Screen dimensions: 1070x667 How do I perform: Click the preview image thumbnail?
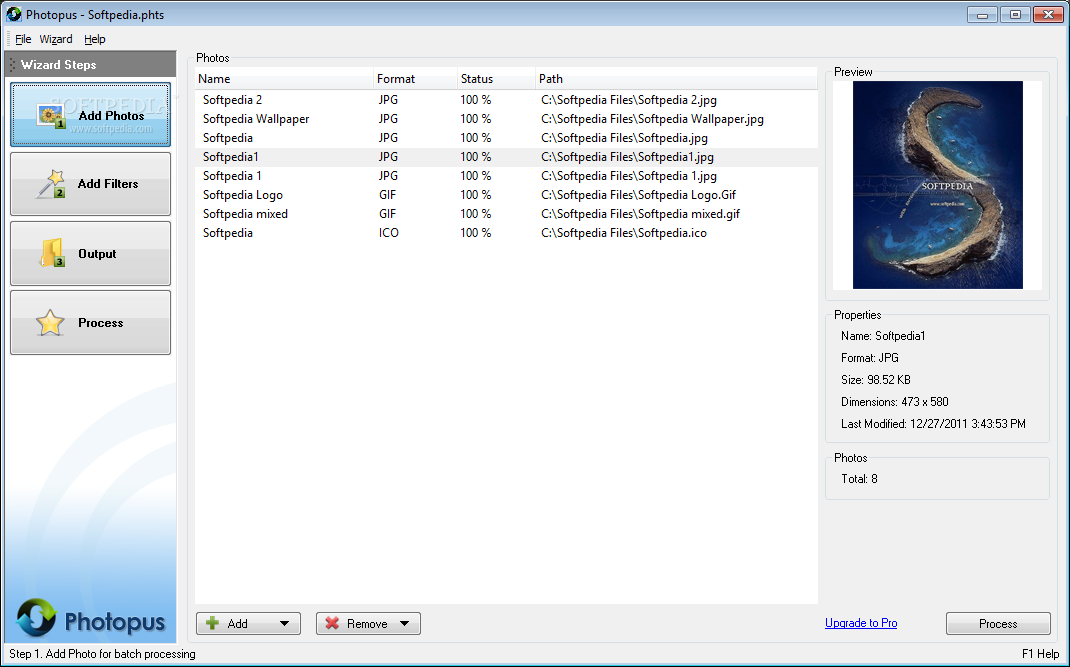tap(938, 185)
